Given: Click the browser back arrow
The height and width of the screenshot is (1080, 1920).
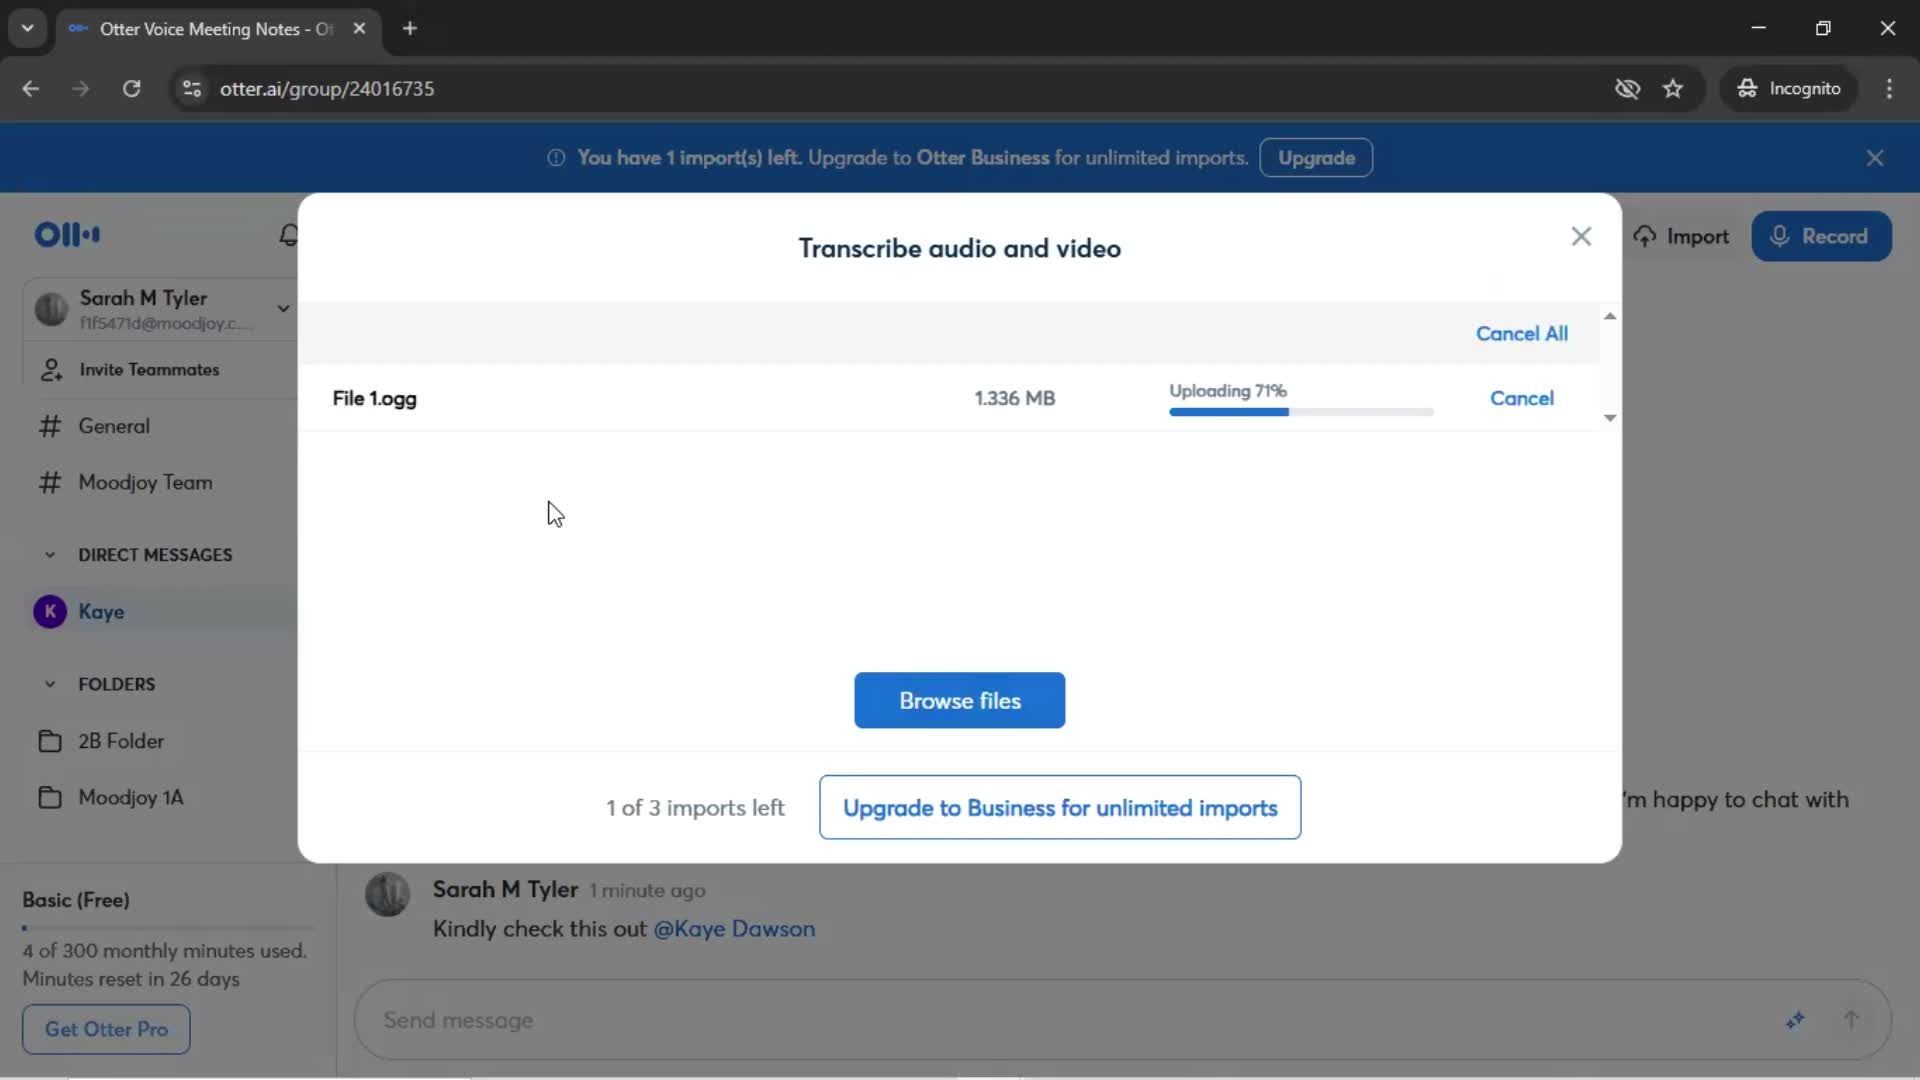Looking at the screenshot, I should [31, 89].
